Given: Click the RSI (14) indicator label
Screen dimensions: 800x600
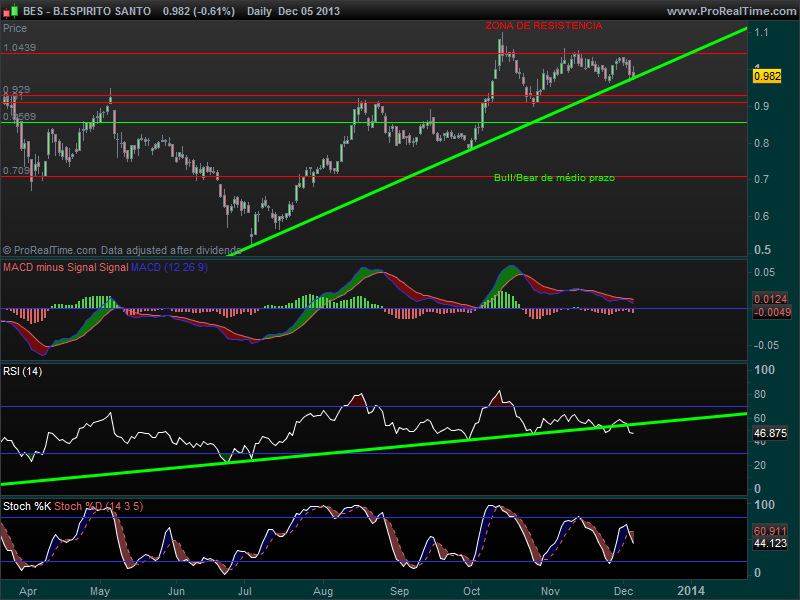Looking at the screenshot, I should 22,371.
